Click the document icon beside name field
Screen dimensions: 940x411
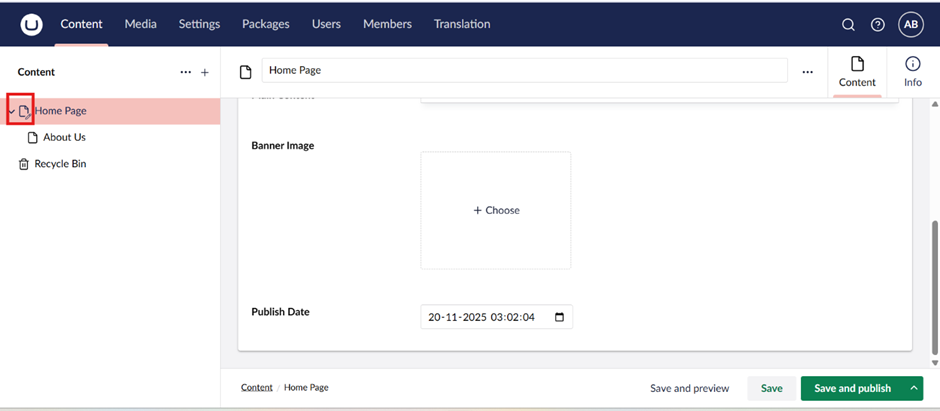246,72
